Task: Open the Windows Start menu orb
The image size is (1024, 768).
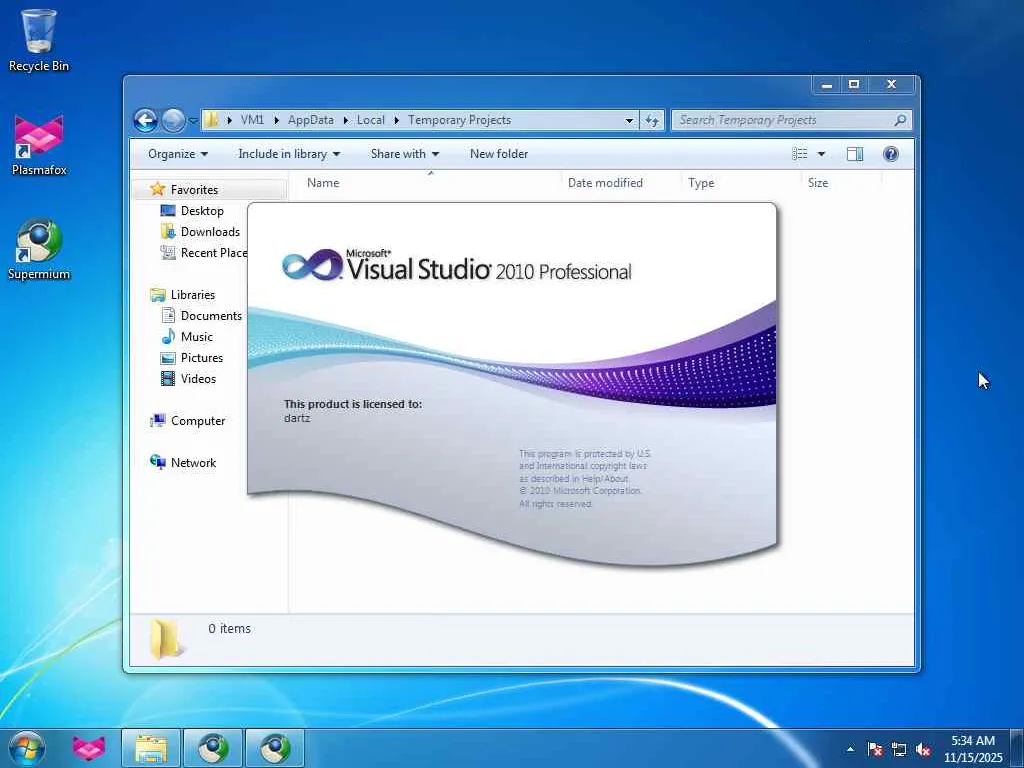Action: click(x=27, y=748)
